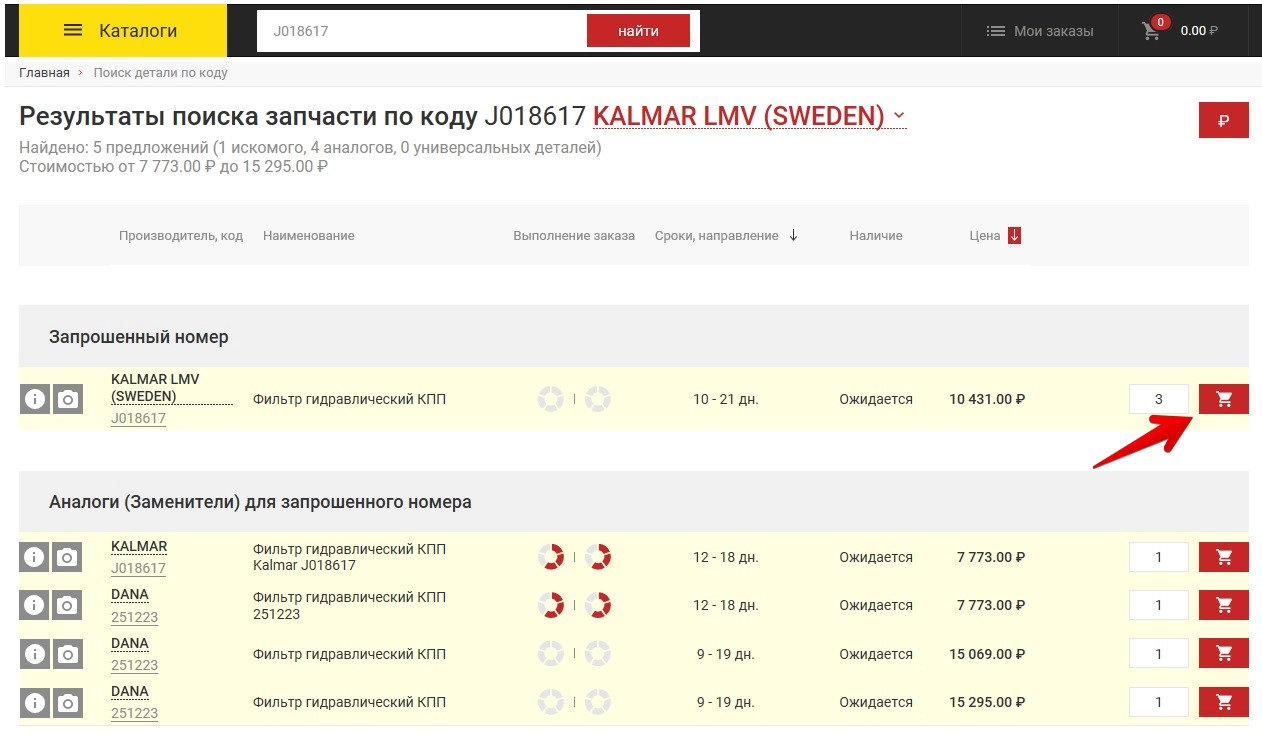1262x737 pixels.
Task: Add 15 295.00 ₽ DANA filter to cart
Action: [1223, 702]
